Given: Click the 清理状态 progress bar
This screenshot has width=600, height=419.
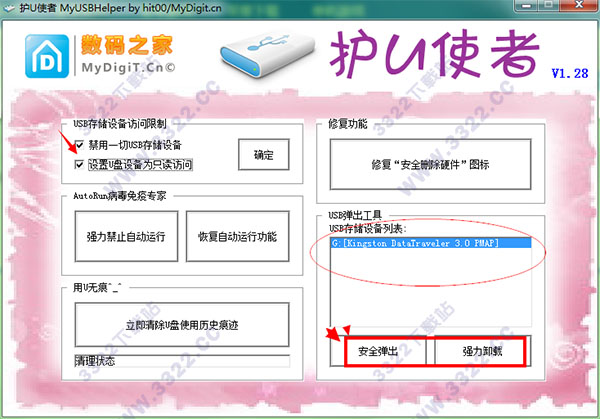Looking at the screenshot, I should tap(182, 361).
